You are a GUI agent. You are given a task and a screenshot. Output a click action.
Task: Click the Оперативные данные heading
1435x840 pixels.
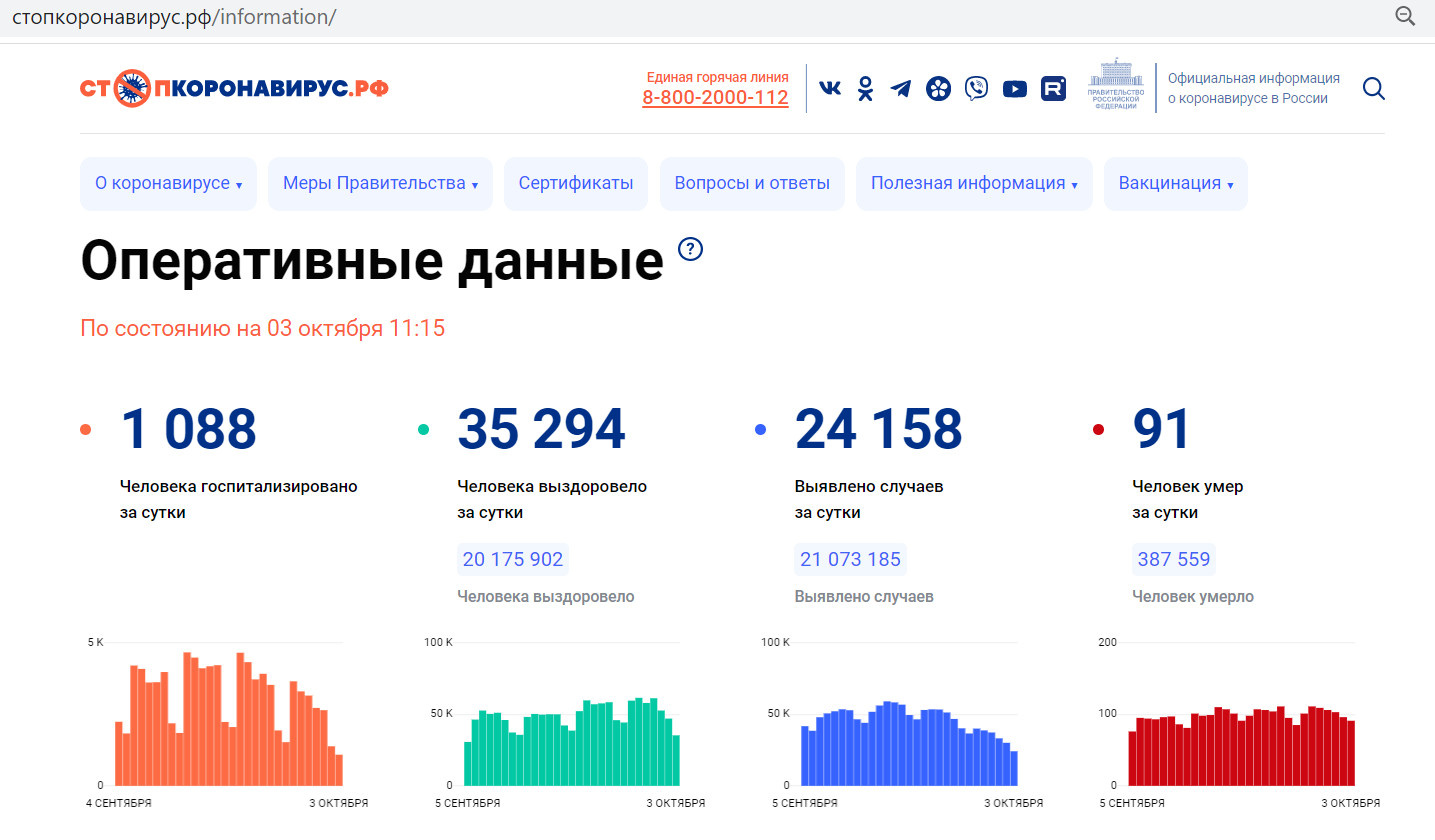pyautogui.click(x=372, y=261)
